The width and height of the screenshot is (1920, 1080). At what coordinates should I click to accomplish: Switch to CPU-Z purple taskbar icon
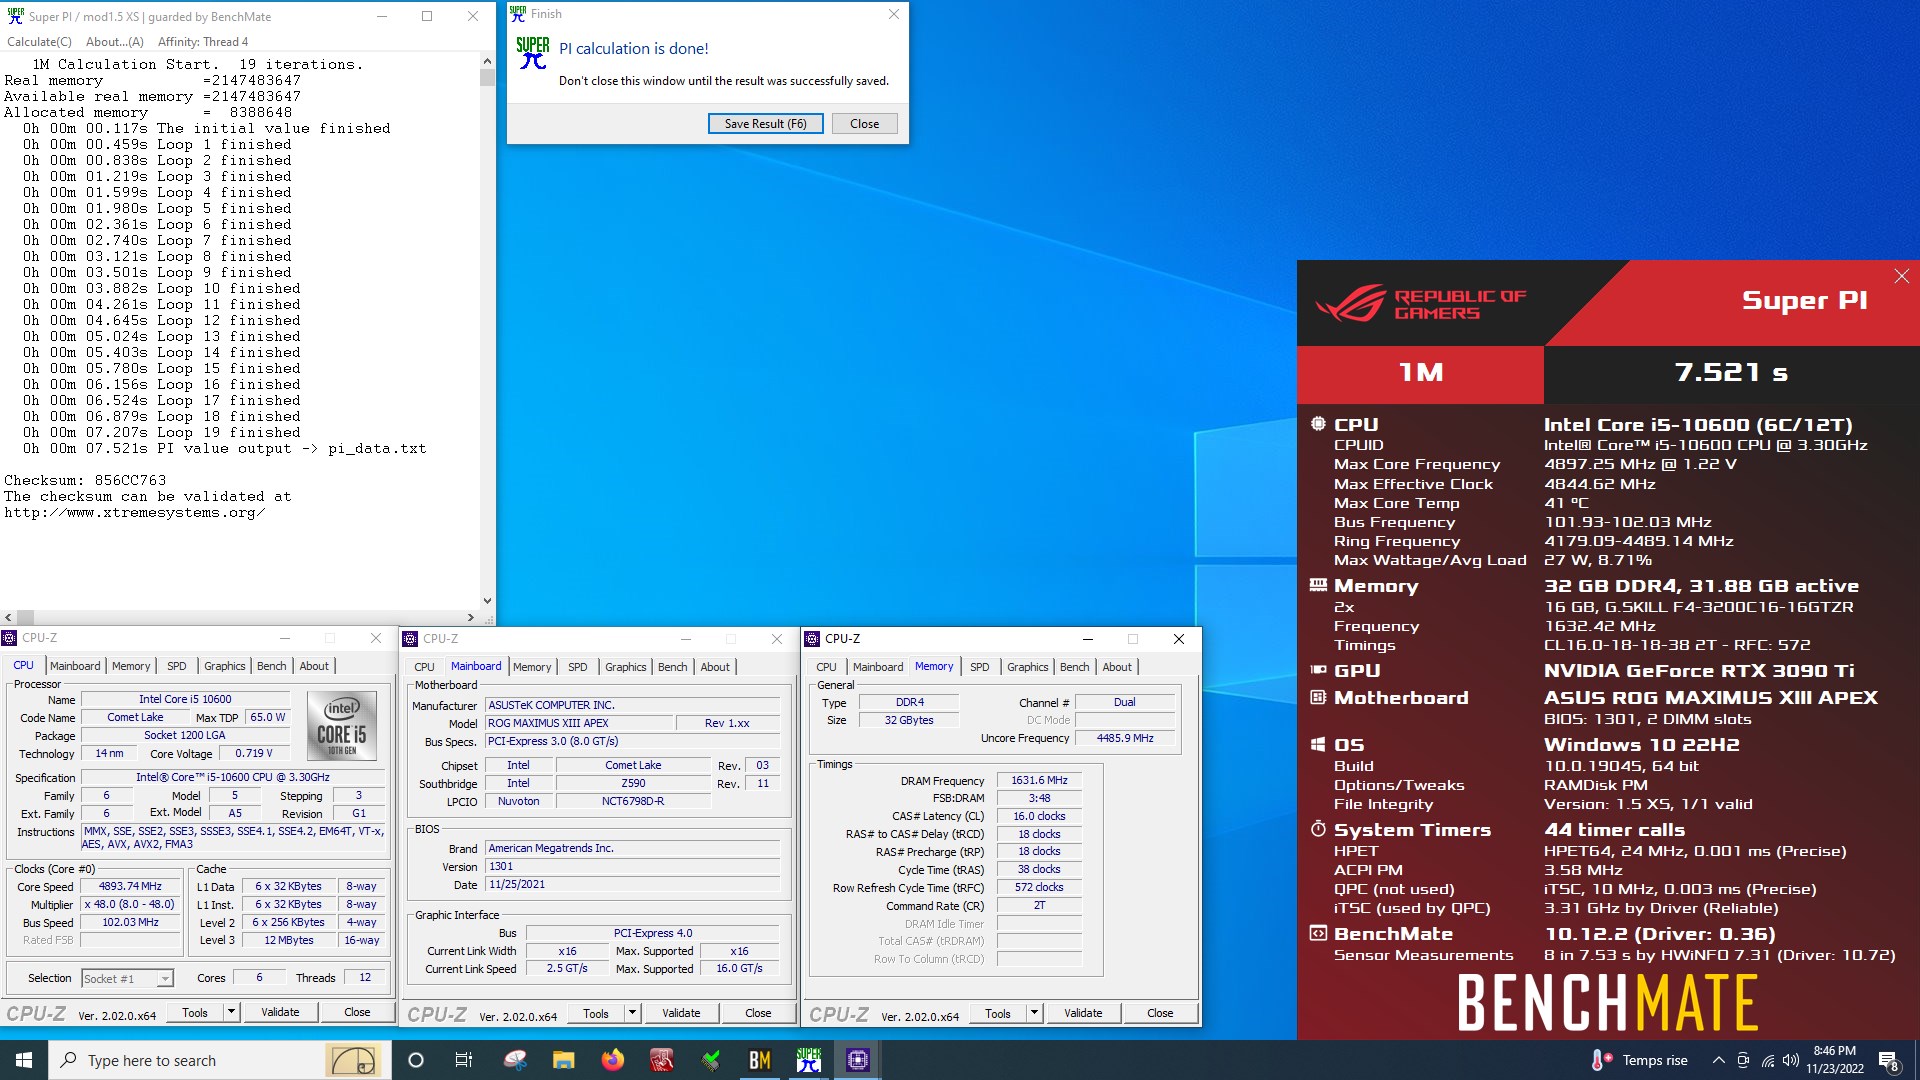pyautogui.click(x=858, y=1060)
